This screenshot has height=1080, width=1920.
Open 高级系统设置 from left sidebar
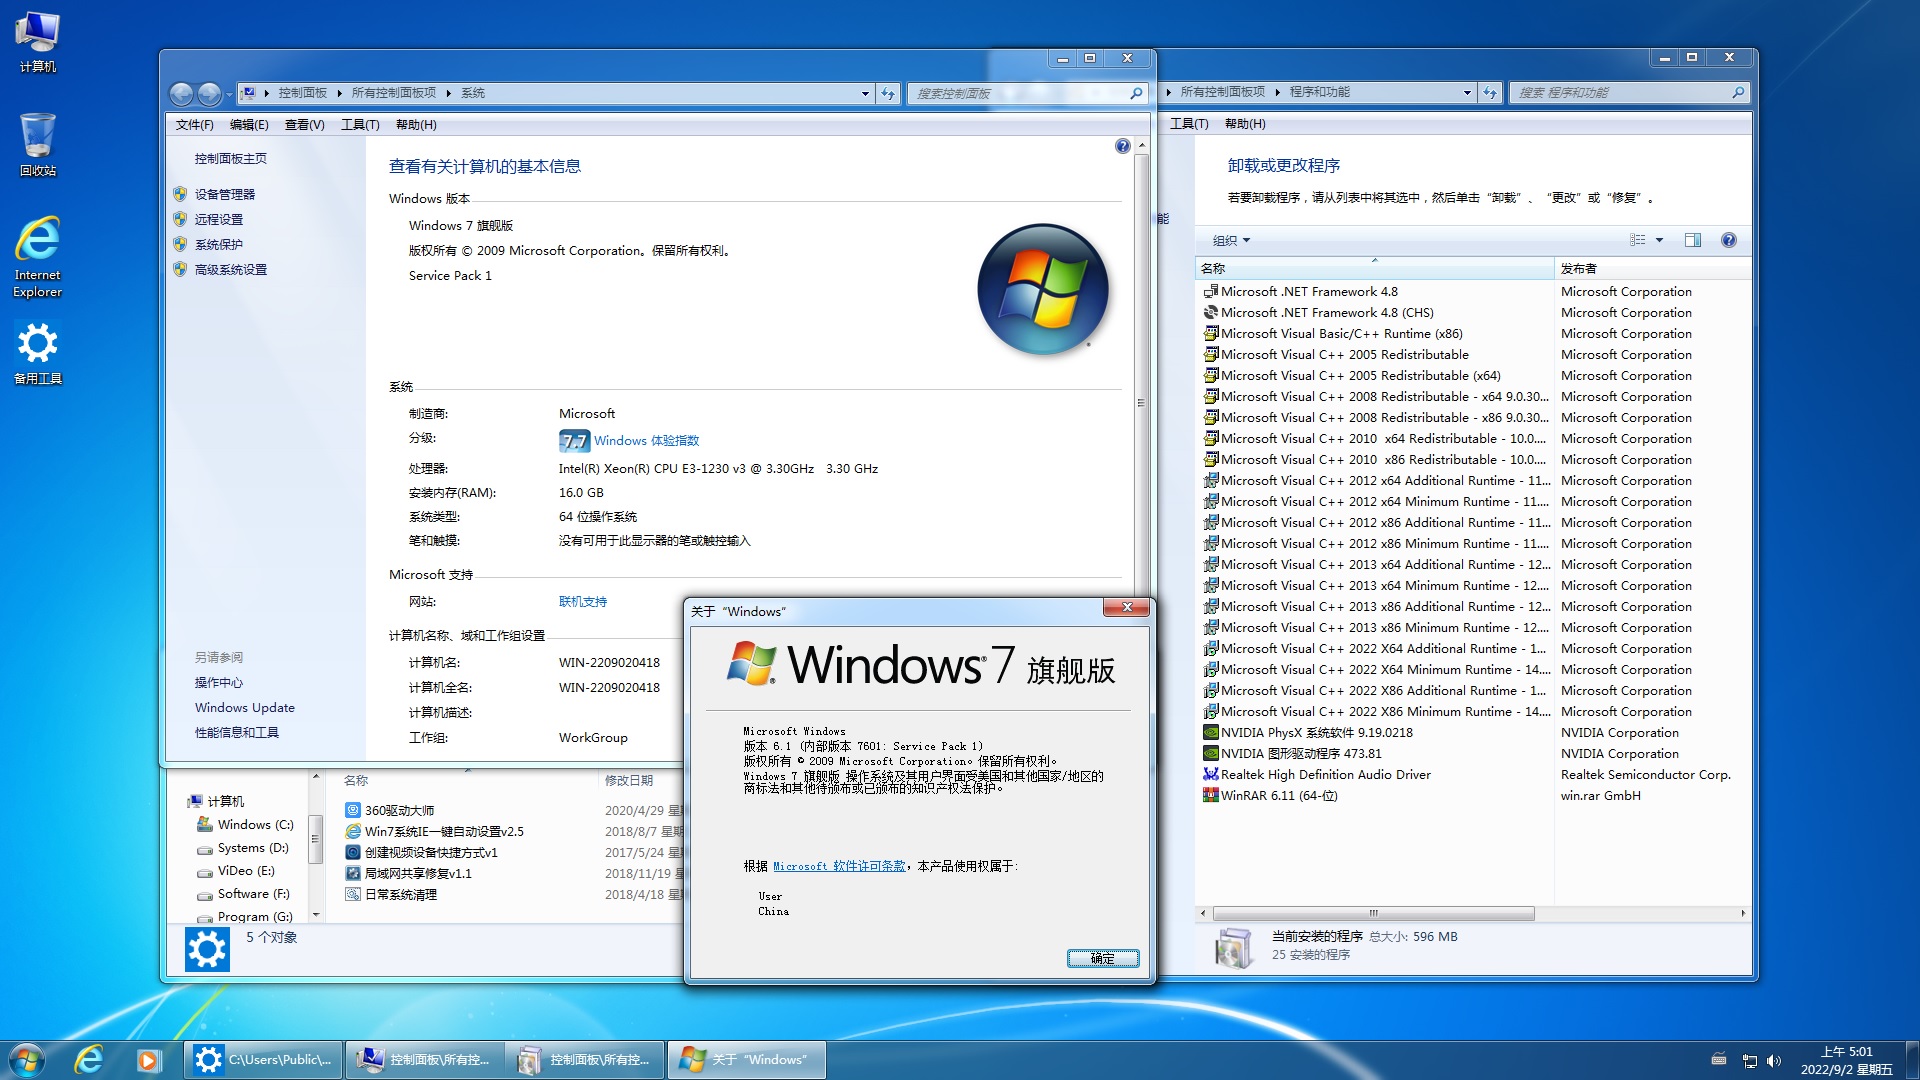click(x=230, y=269)
